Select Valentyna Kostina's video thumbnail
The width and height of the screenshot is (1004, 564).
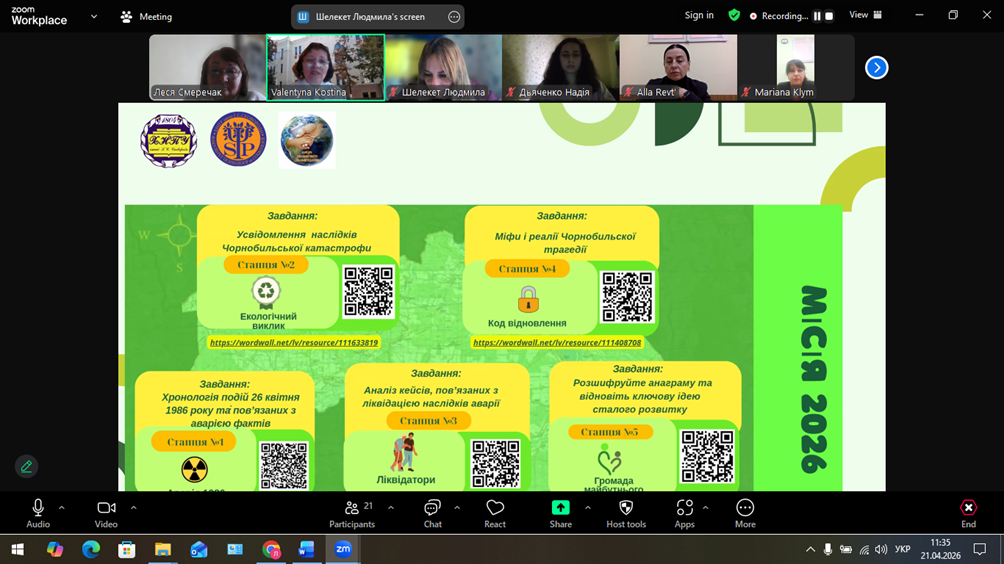(x=325, y=67)
